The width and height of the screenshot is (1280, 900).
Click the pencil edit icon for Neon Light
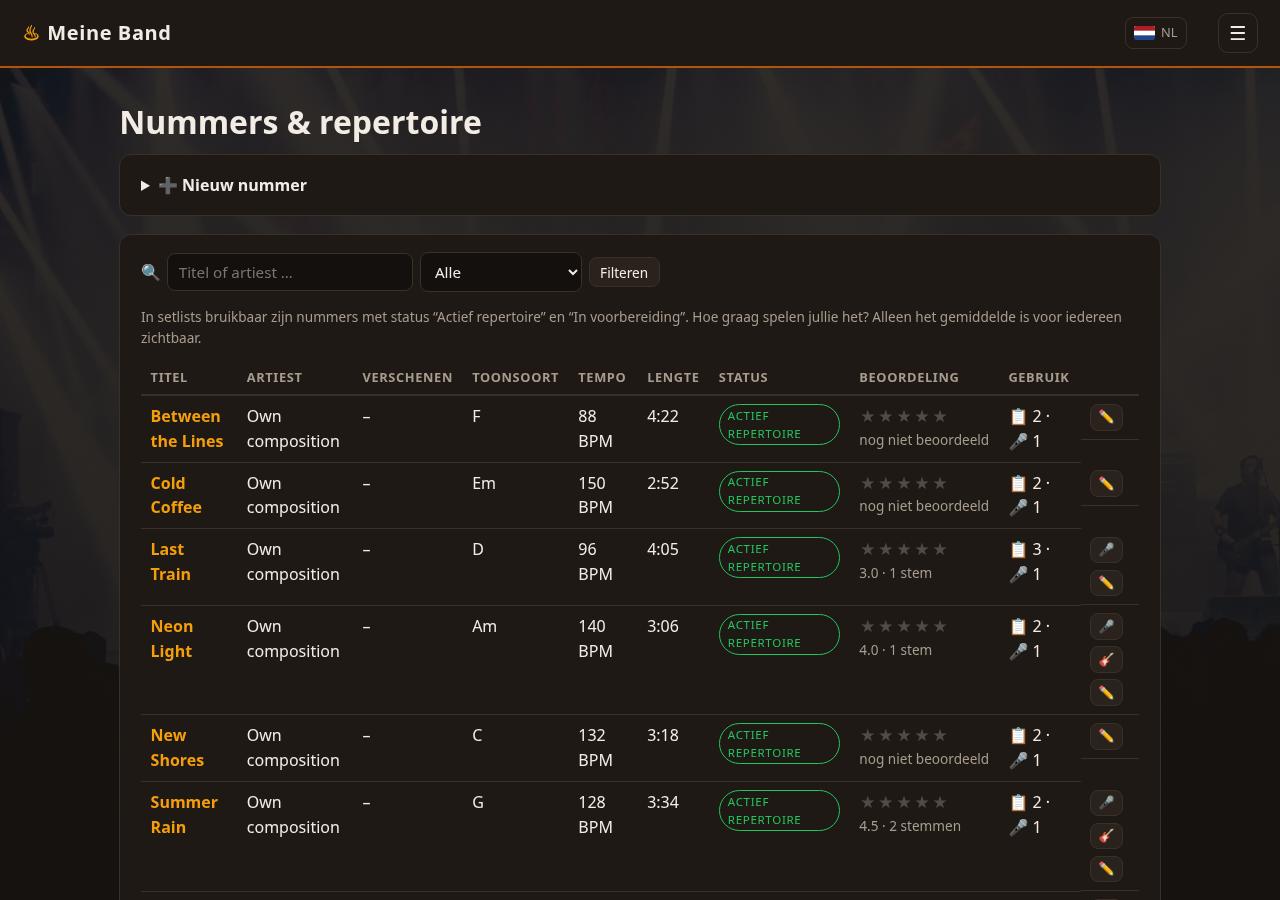point(1106,693)
